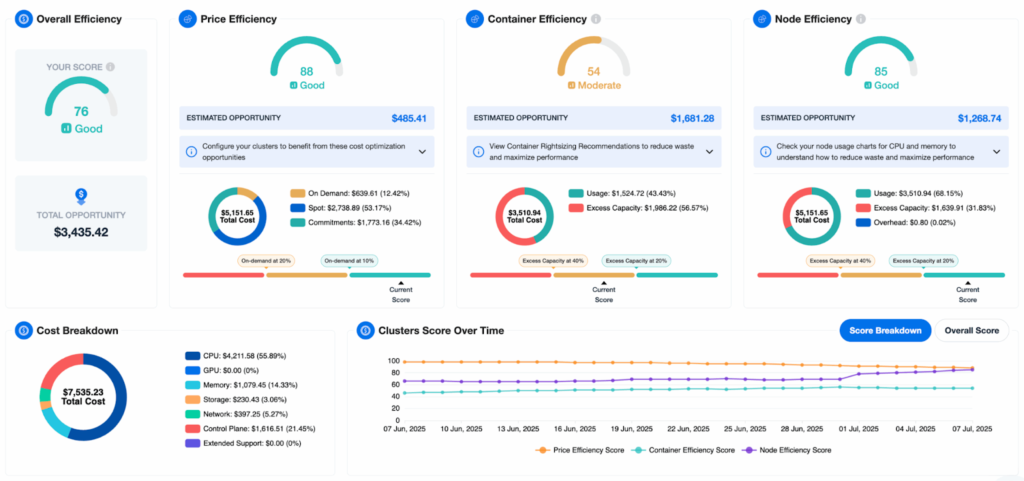Switch to Score Breakdown view
The width and height of the screenshot is (1024, 481).
[885, 331]
